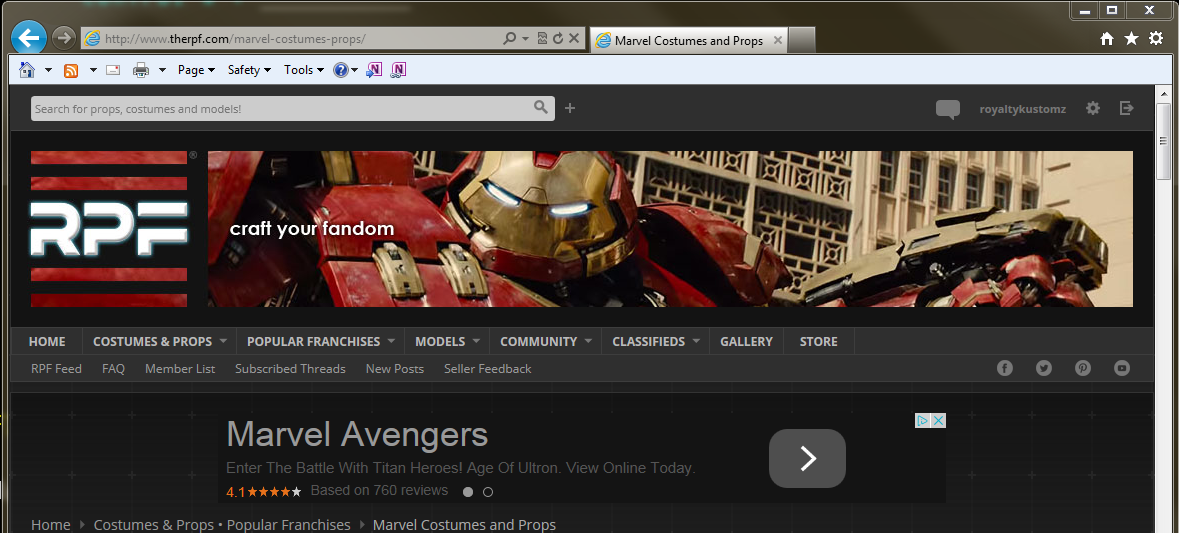Select second ad carousel dot
This screenshot has width=1179, height=533.
click(488, 492)
